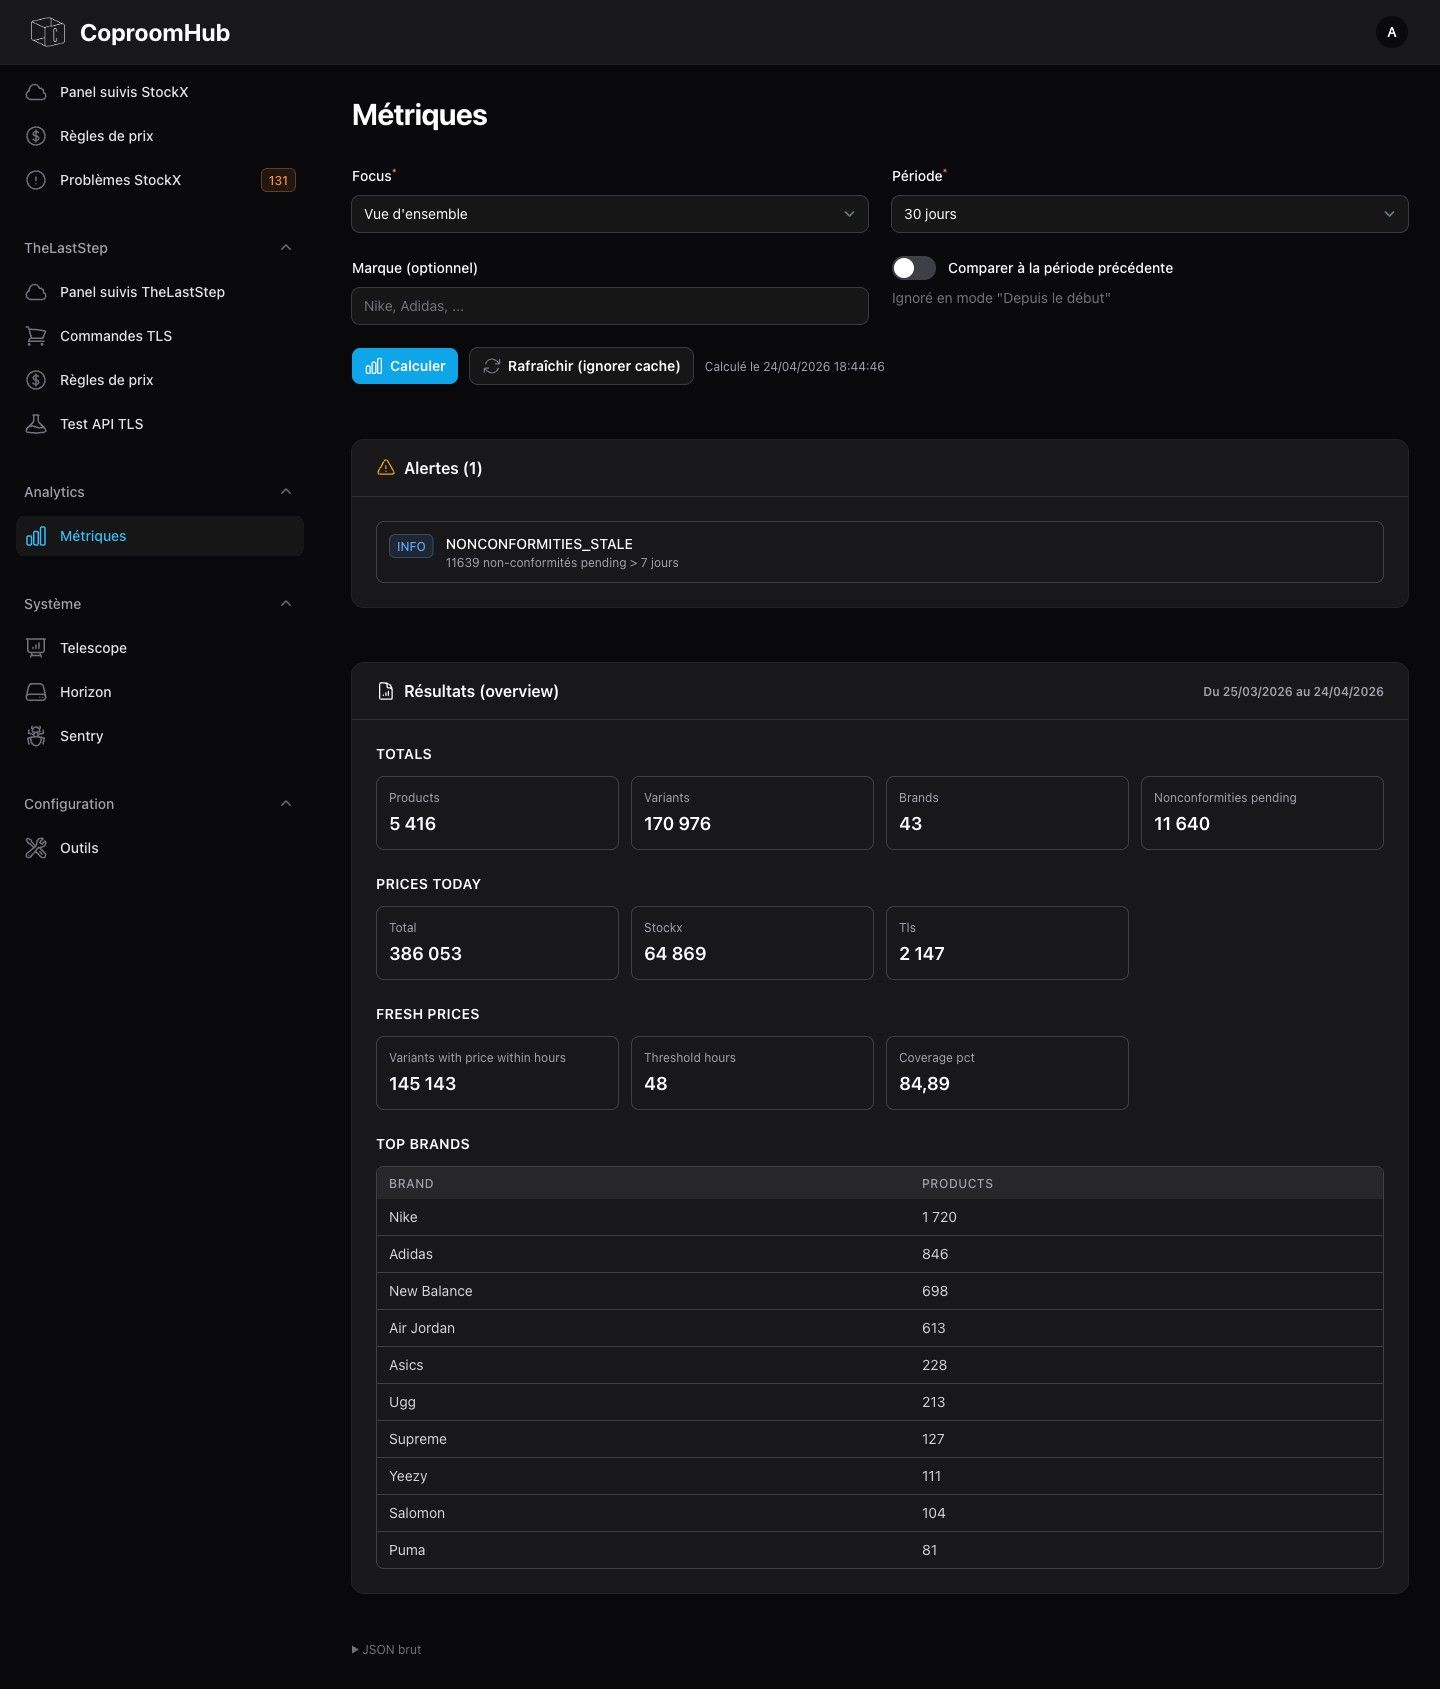Click the Nike row in Top Brands
The height and width of the screenshot is (1689, 1440).
pyautogui.click(x=880, y=1217)
